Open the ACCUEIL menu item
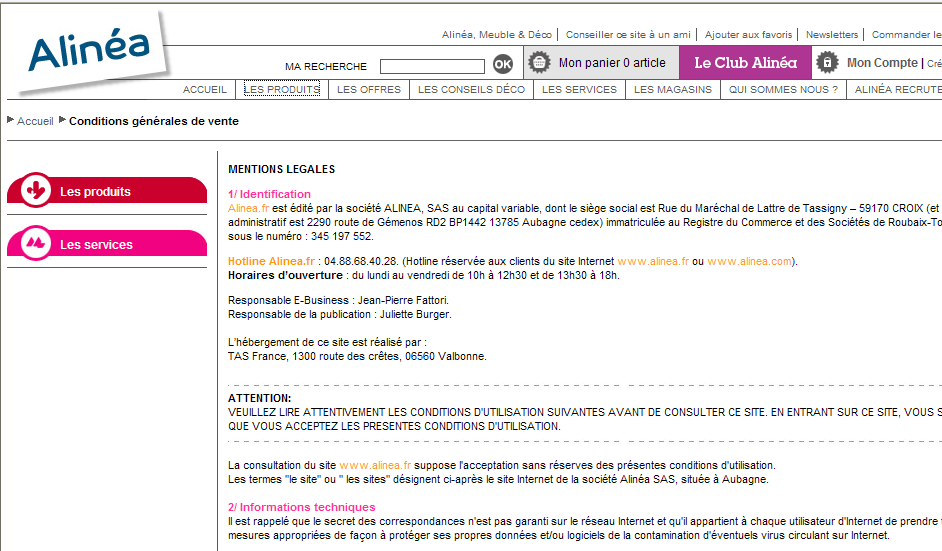Viewport: 942px width, 551px height. pyautogui.click(x=205, y=90)
